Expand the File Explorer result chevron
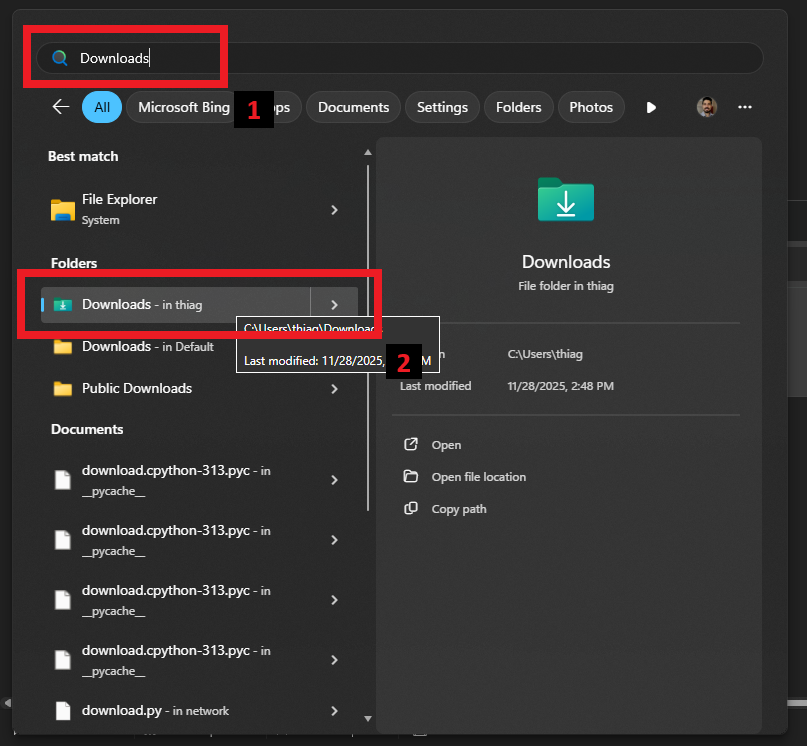The height and width of the screenshot is (746, 807). [335, 210]
